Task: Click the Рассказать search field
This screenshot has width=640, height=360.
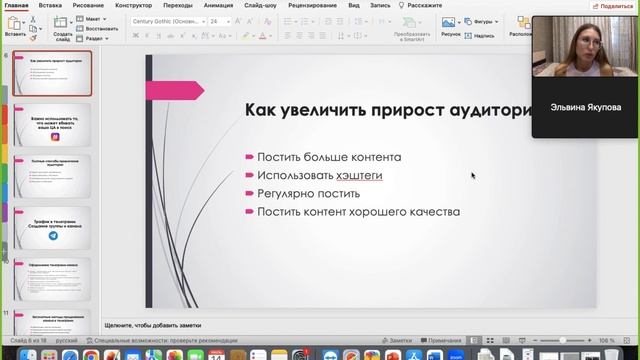Action: [x=420, y=5]
